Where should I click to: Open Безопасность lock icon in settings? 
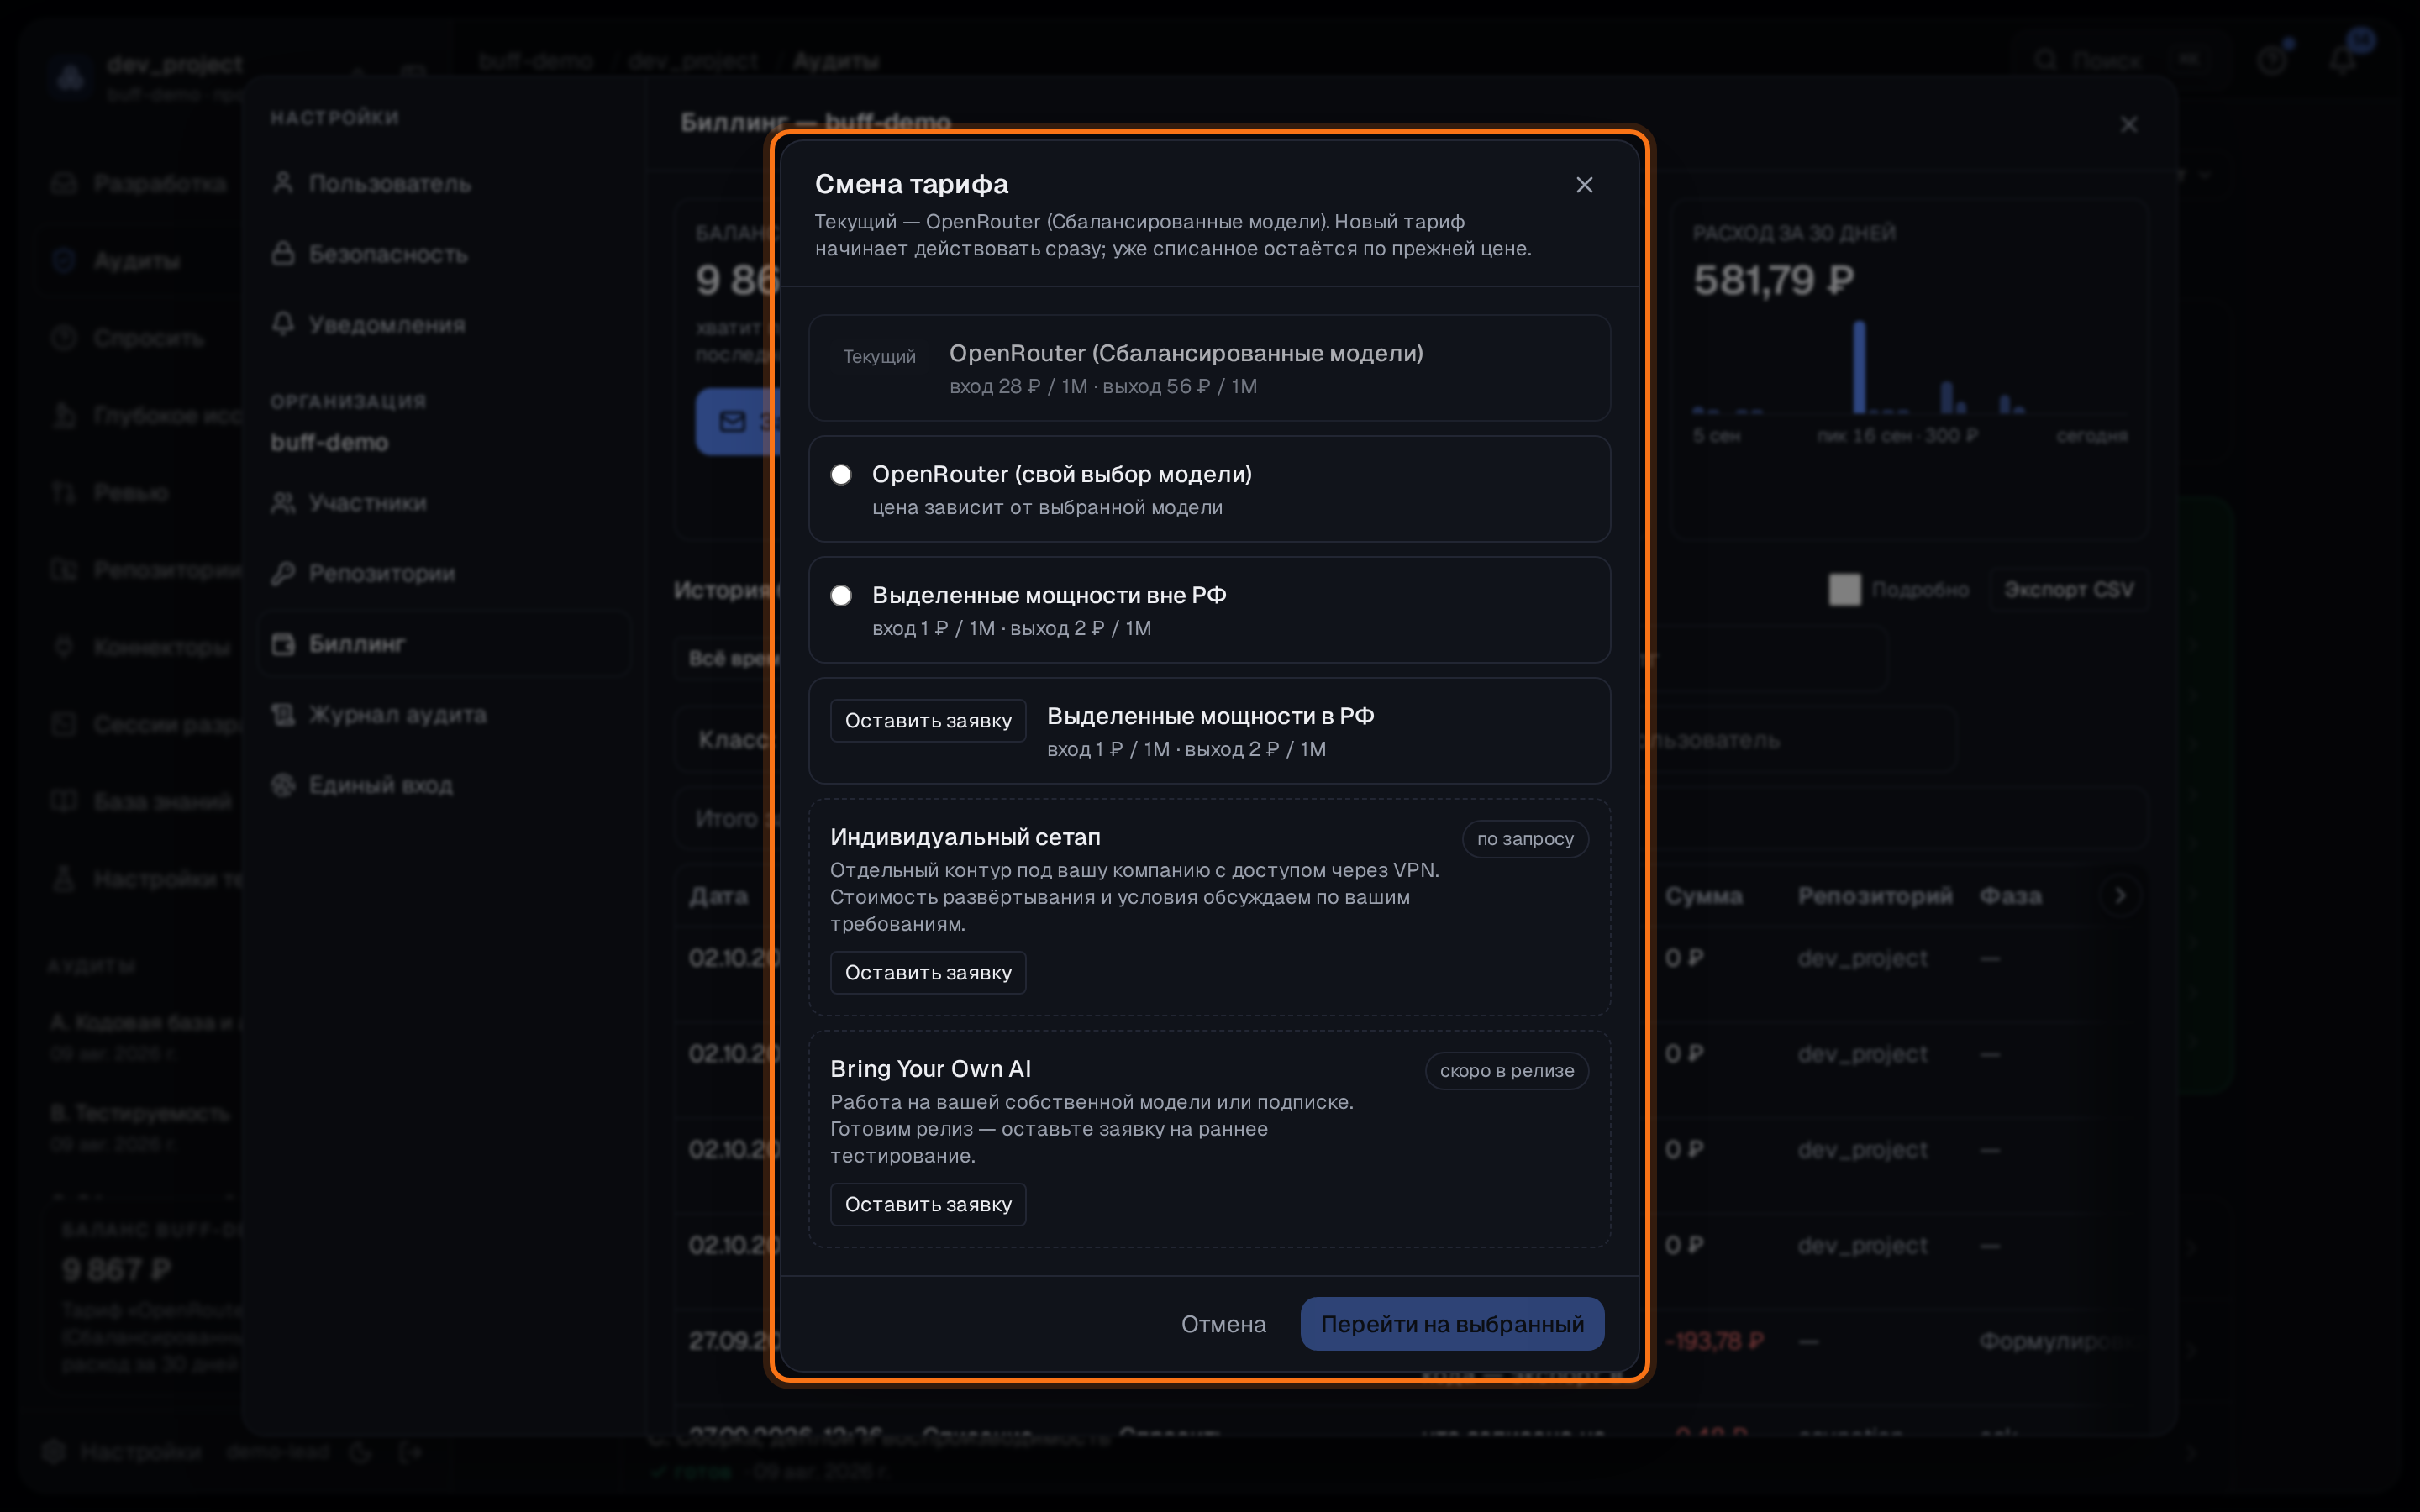pos(283,254)
